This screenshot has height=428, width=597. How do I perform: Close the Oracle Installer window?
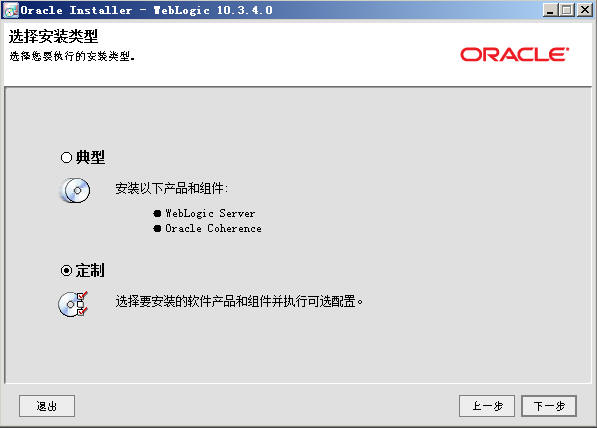[585, 10]
